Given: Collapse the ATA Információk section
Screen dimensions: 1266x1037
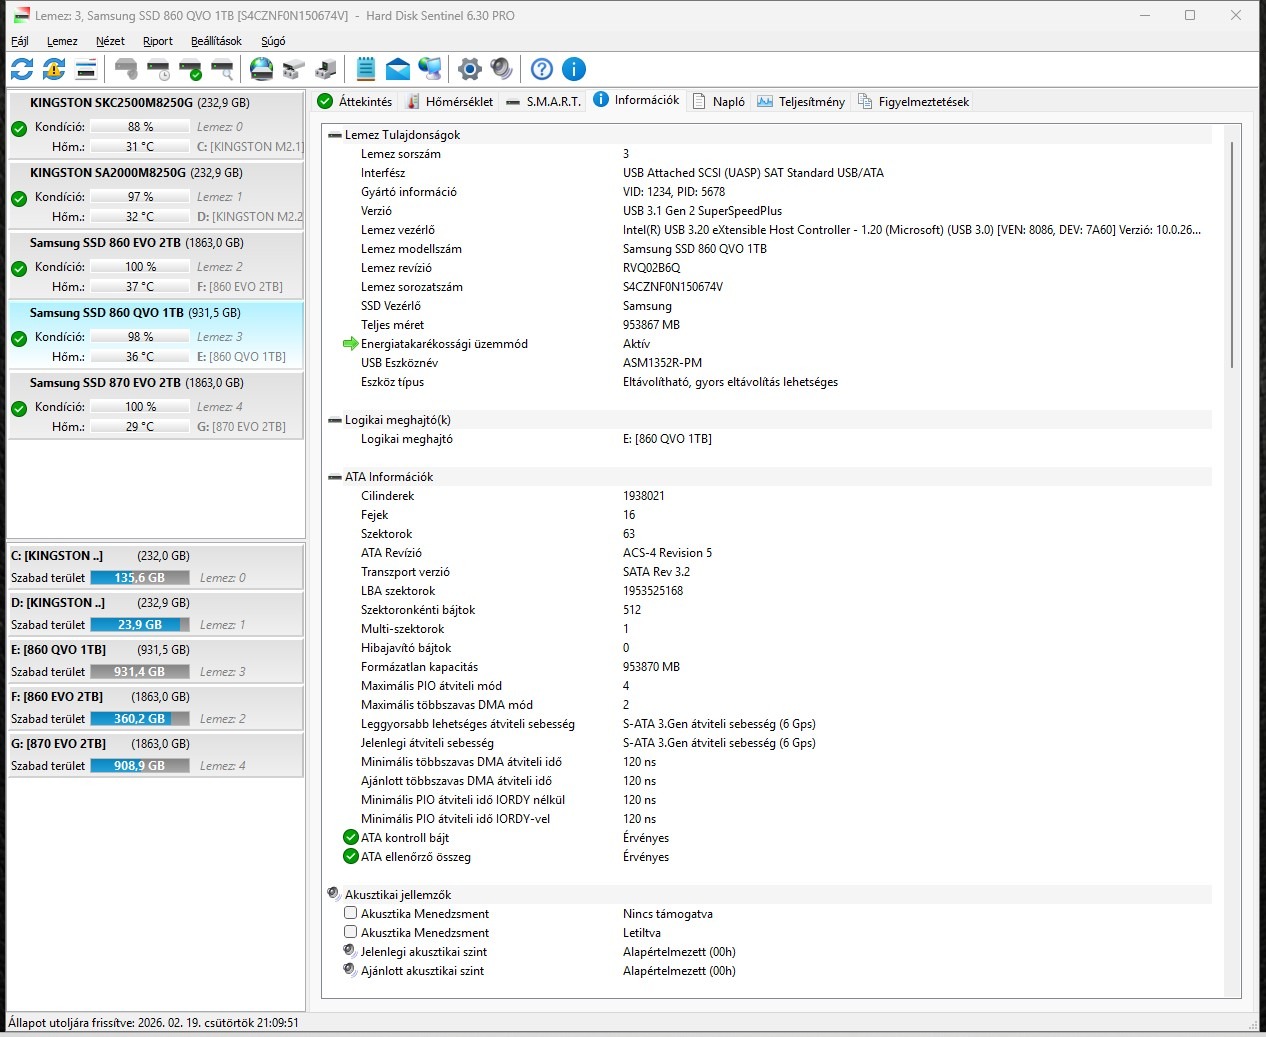Looking at the screenshot, I should pos(335,477).
